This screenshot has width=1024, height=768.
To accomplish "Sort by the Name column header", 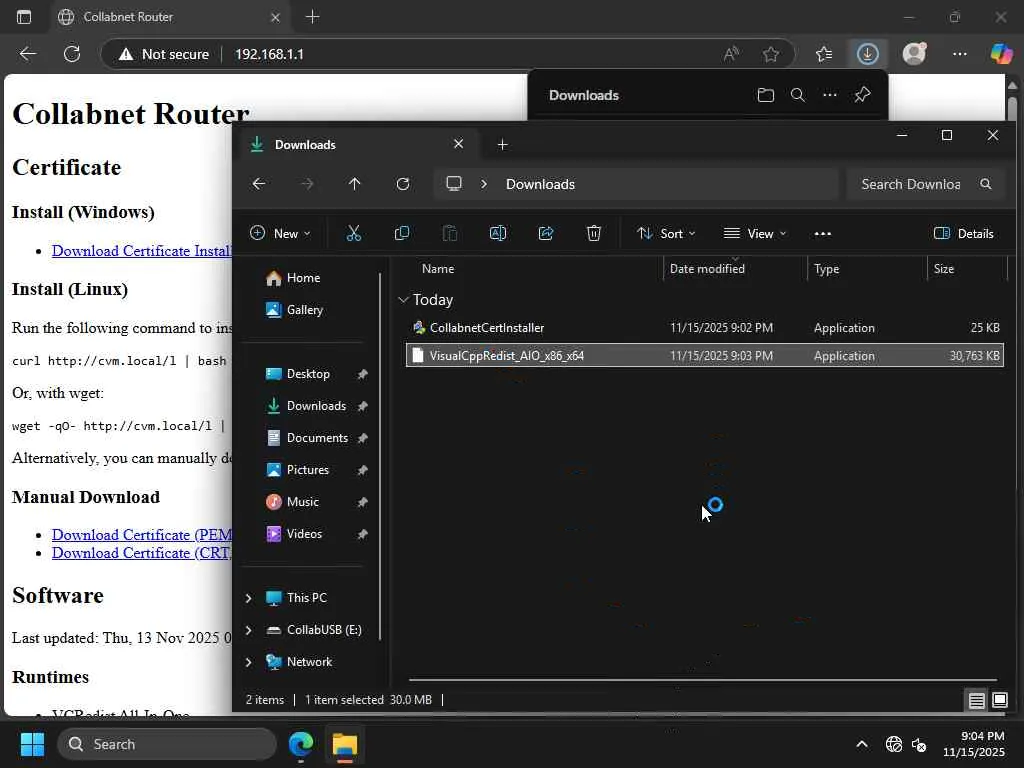I will tap(438, 269).
